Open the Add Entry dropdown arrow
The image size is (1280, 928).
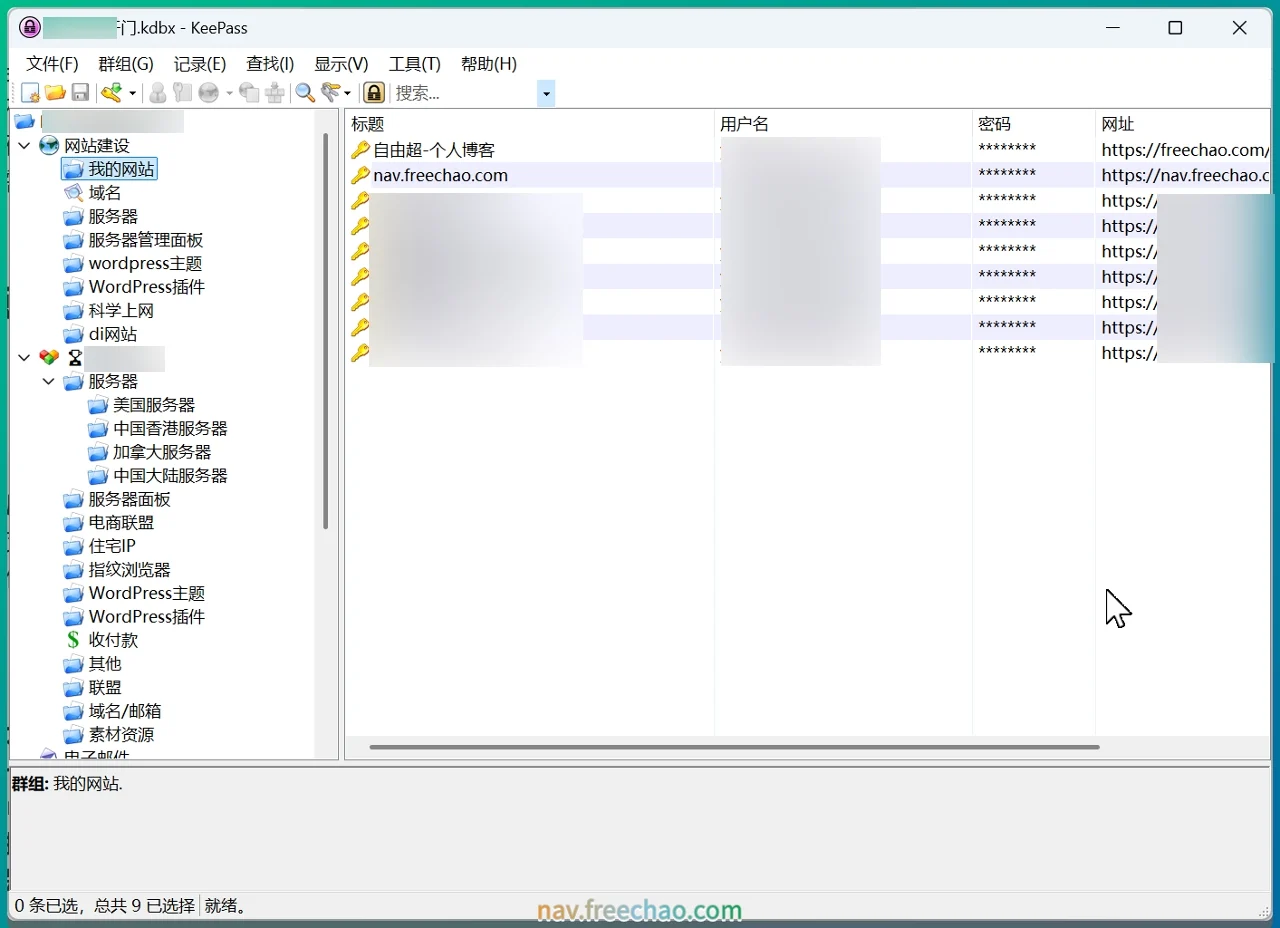pyautogui.click(x=132, y=93)
